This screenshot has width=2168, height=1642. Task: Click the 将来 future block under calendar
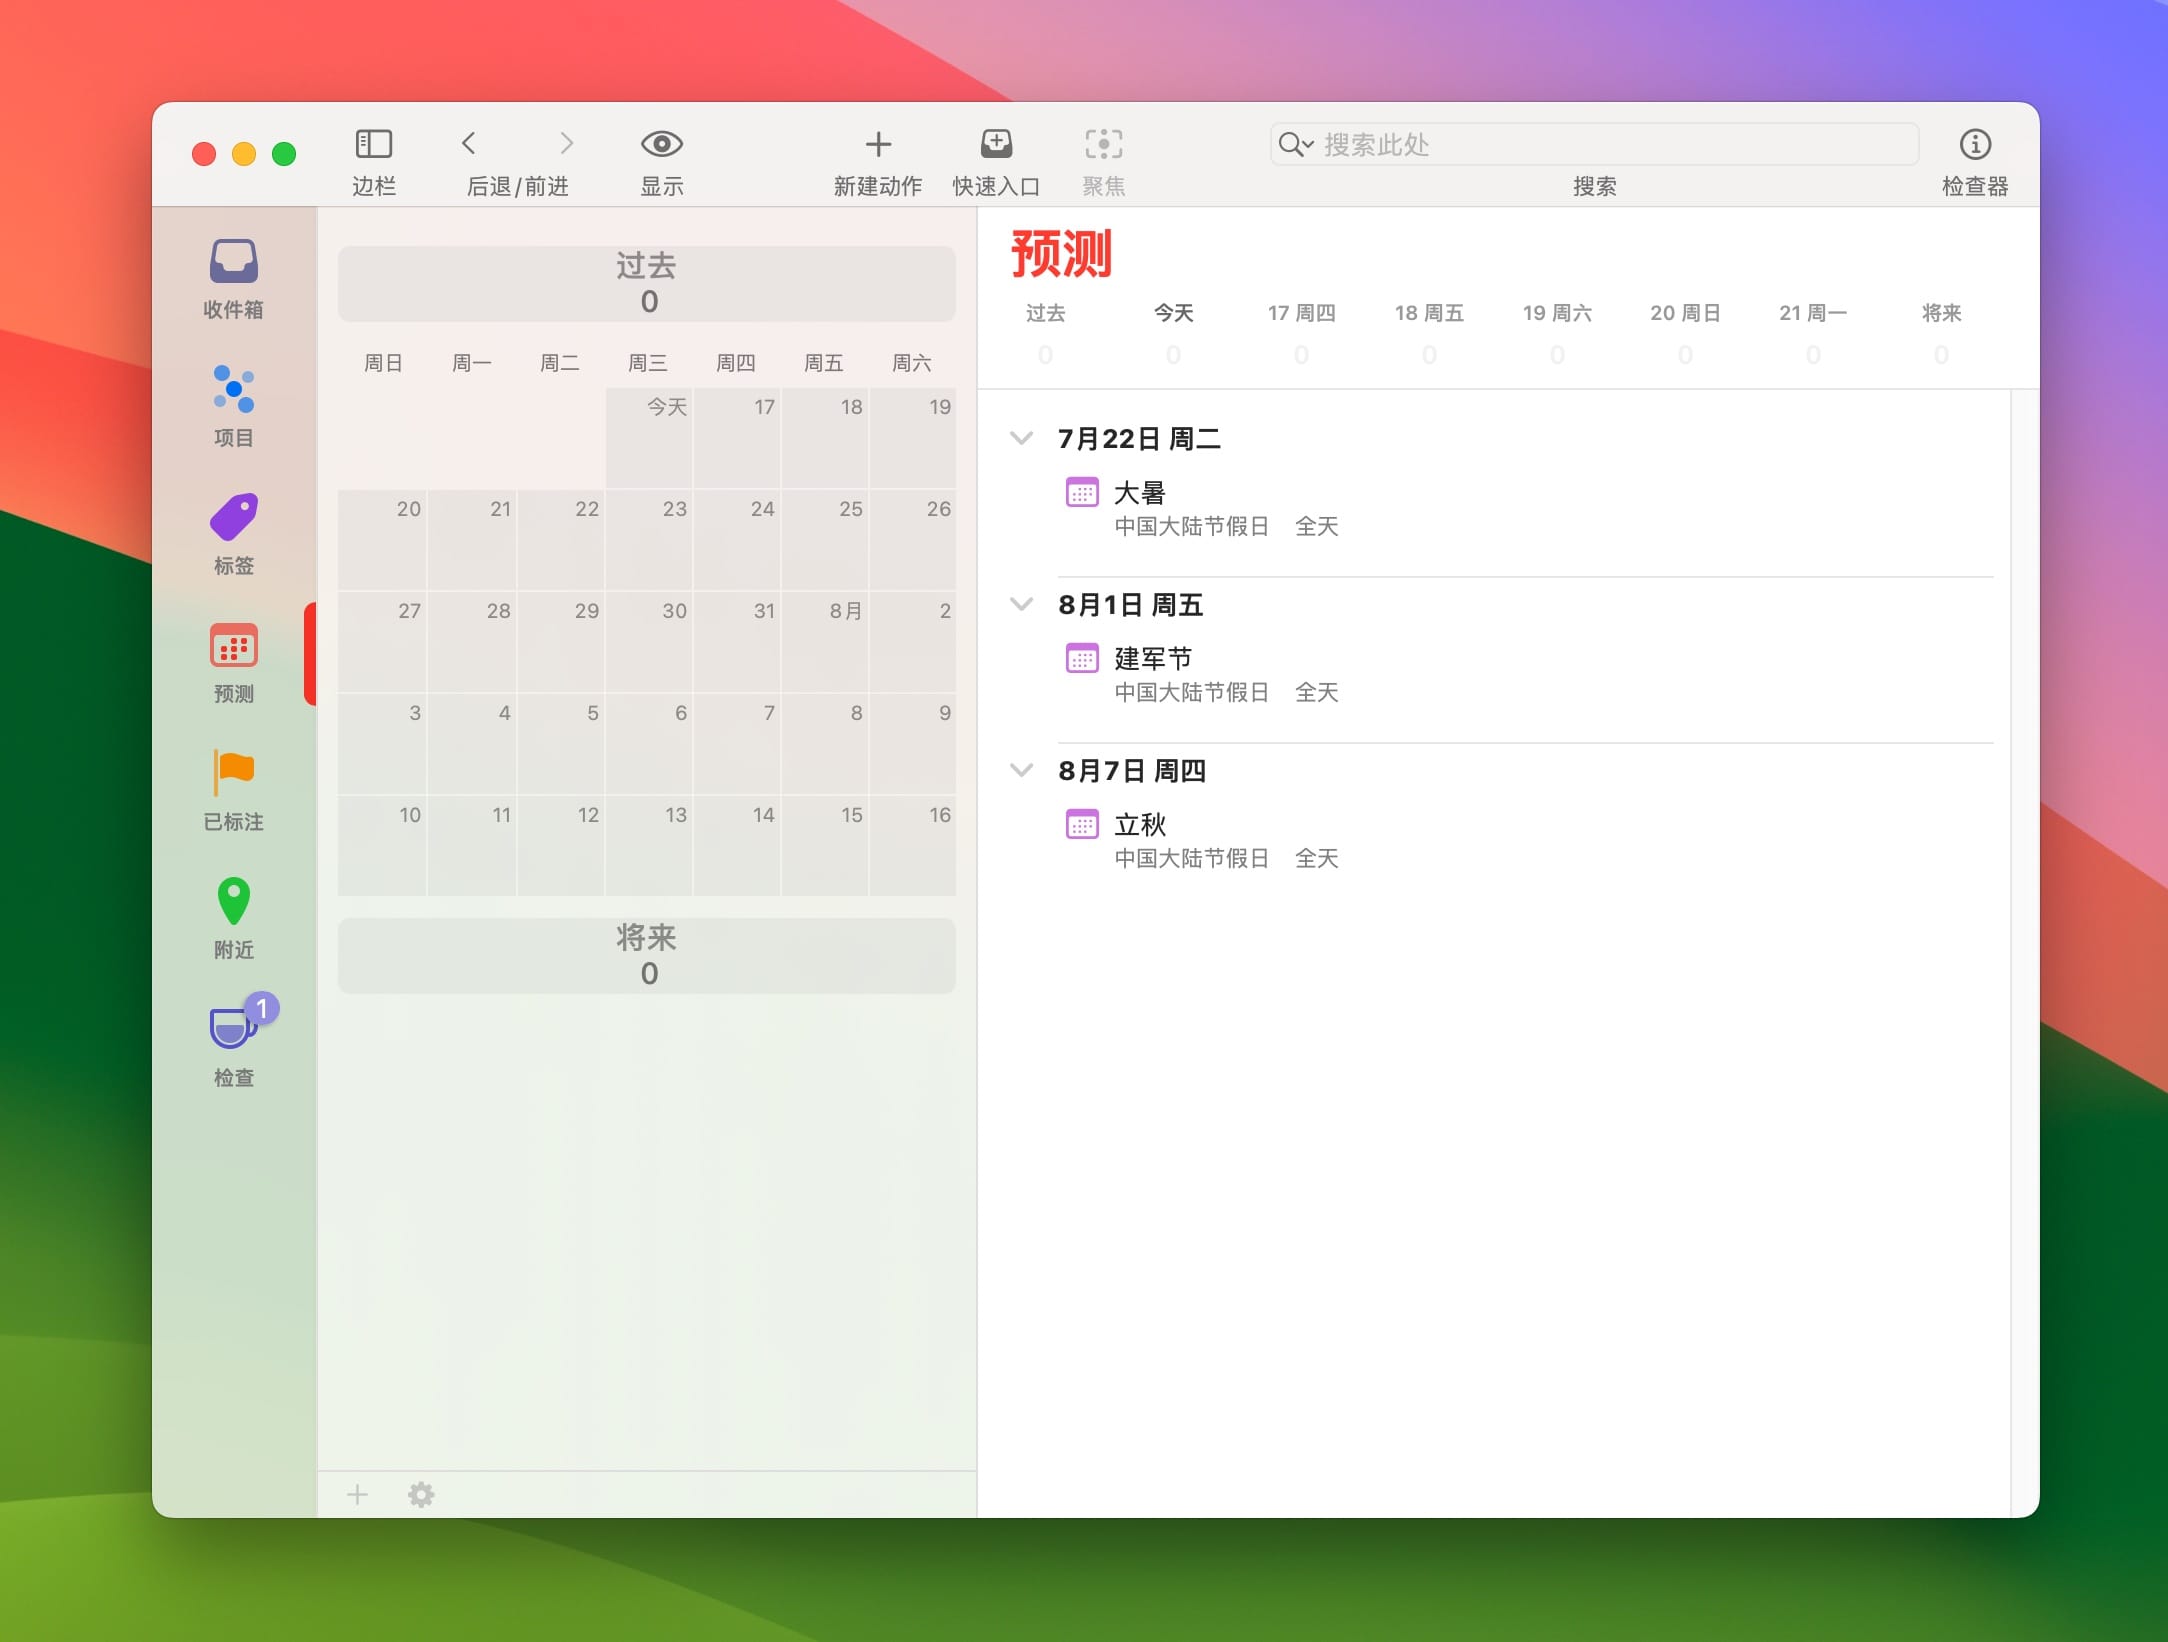646,955
